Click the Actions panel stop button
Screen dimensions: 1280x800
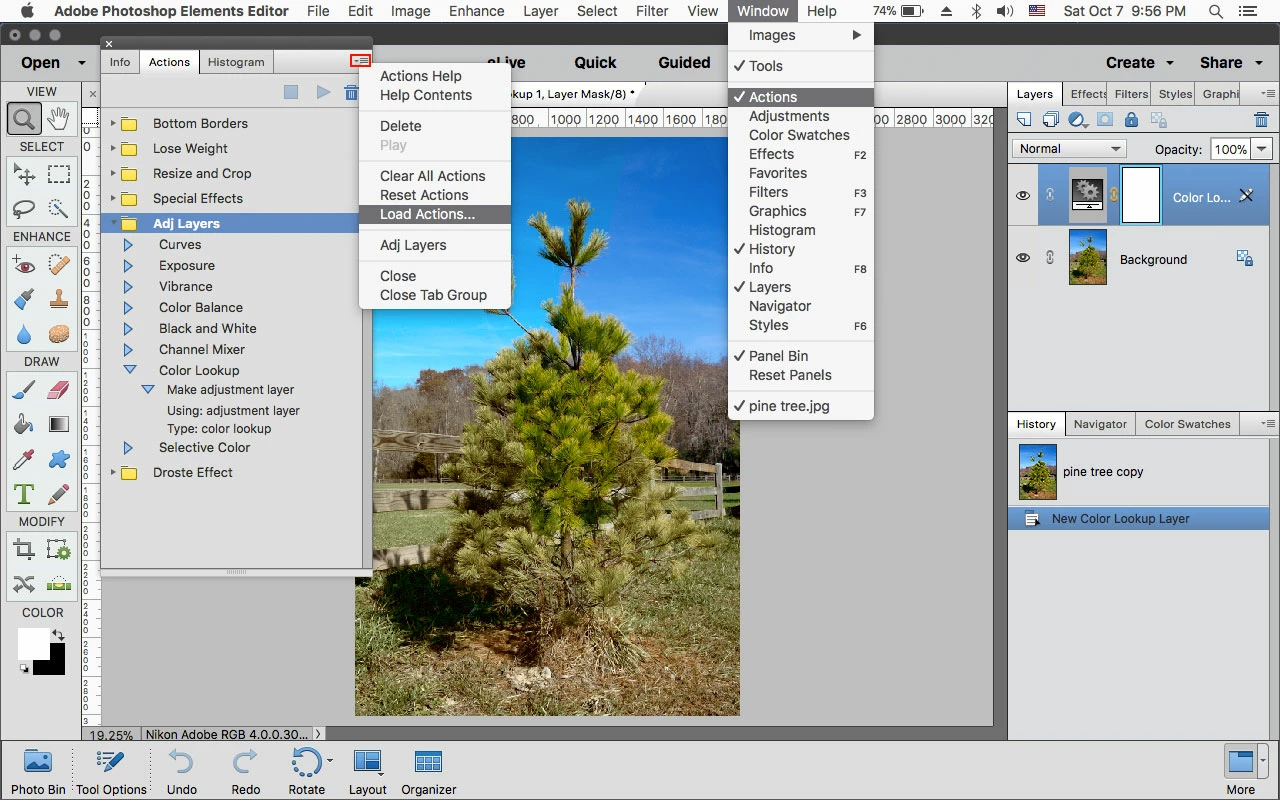291,92
